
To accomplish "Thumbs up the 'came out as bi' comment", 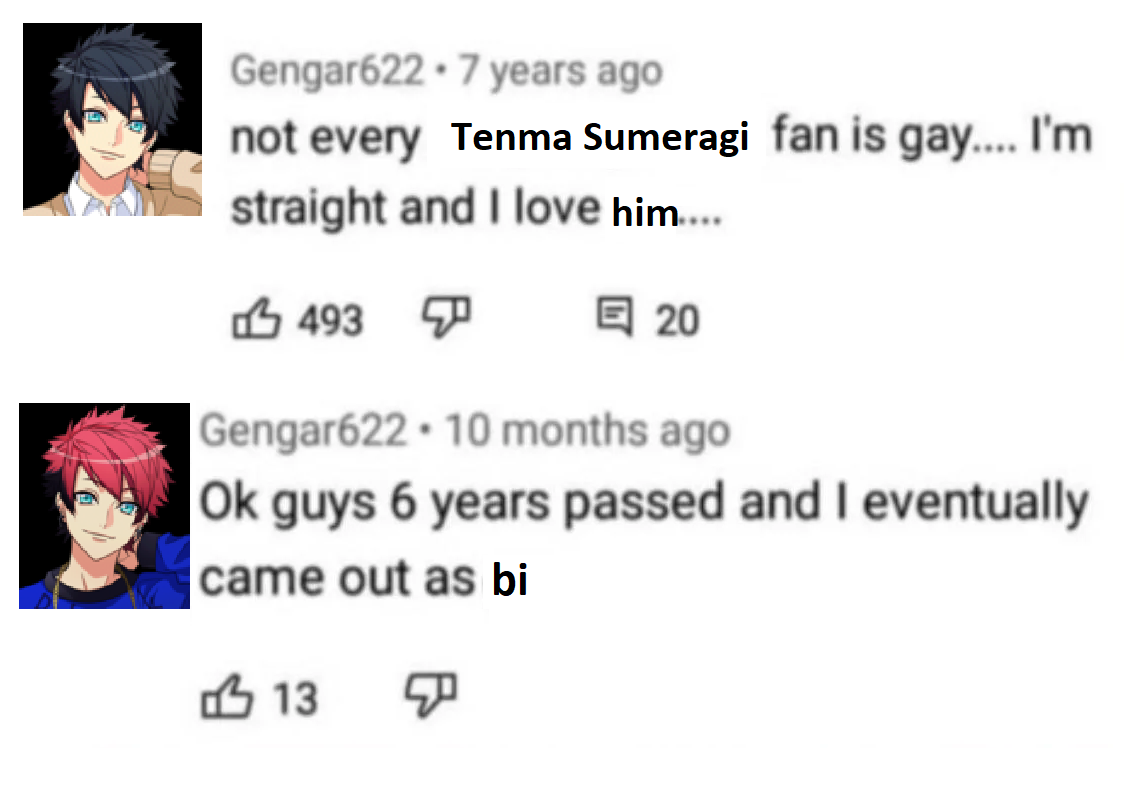I will (227, 697).
